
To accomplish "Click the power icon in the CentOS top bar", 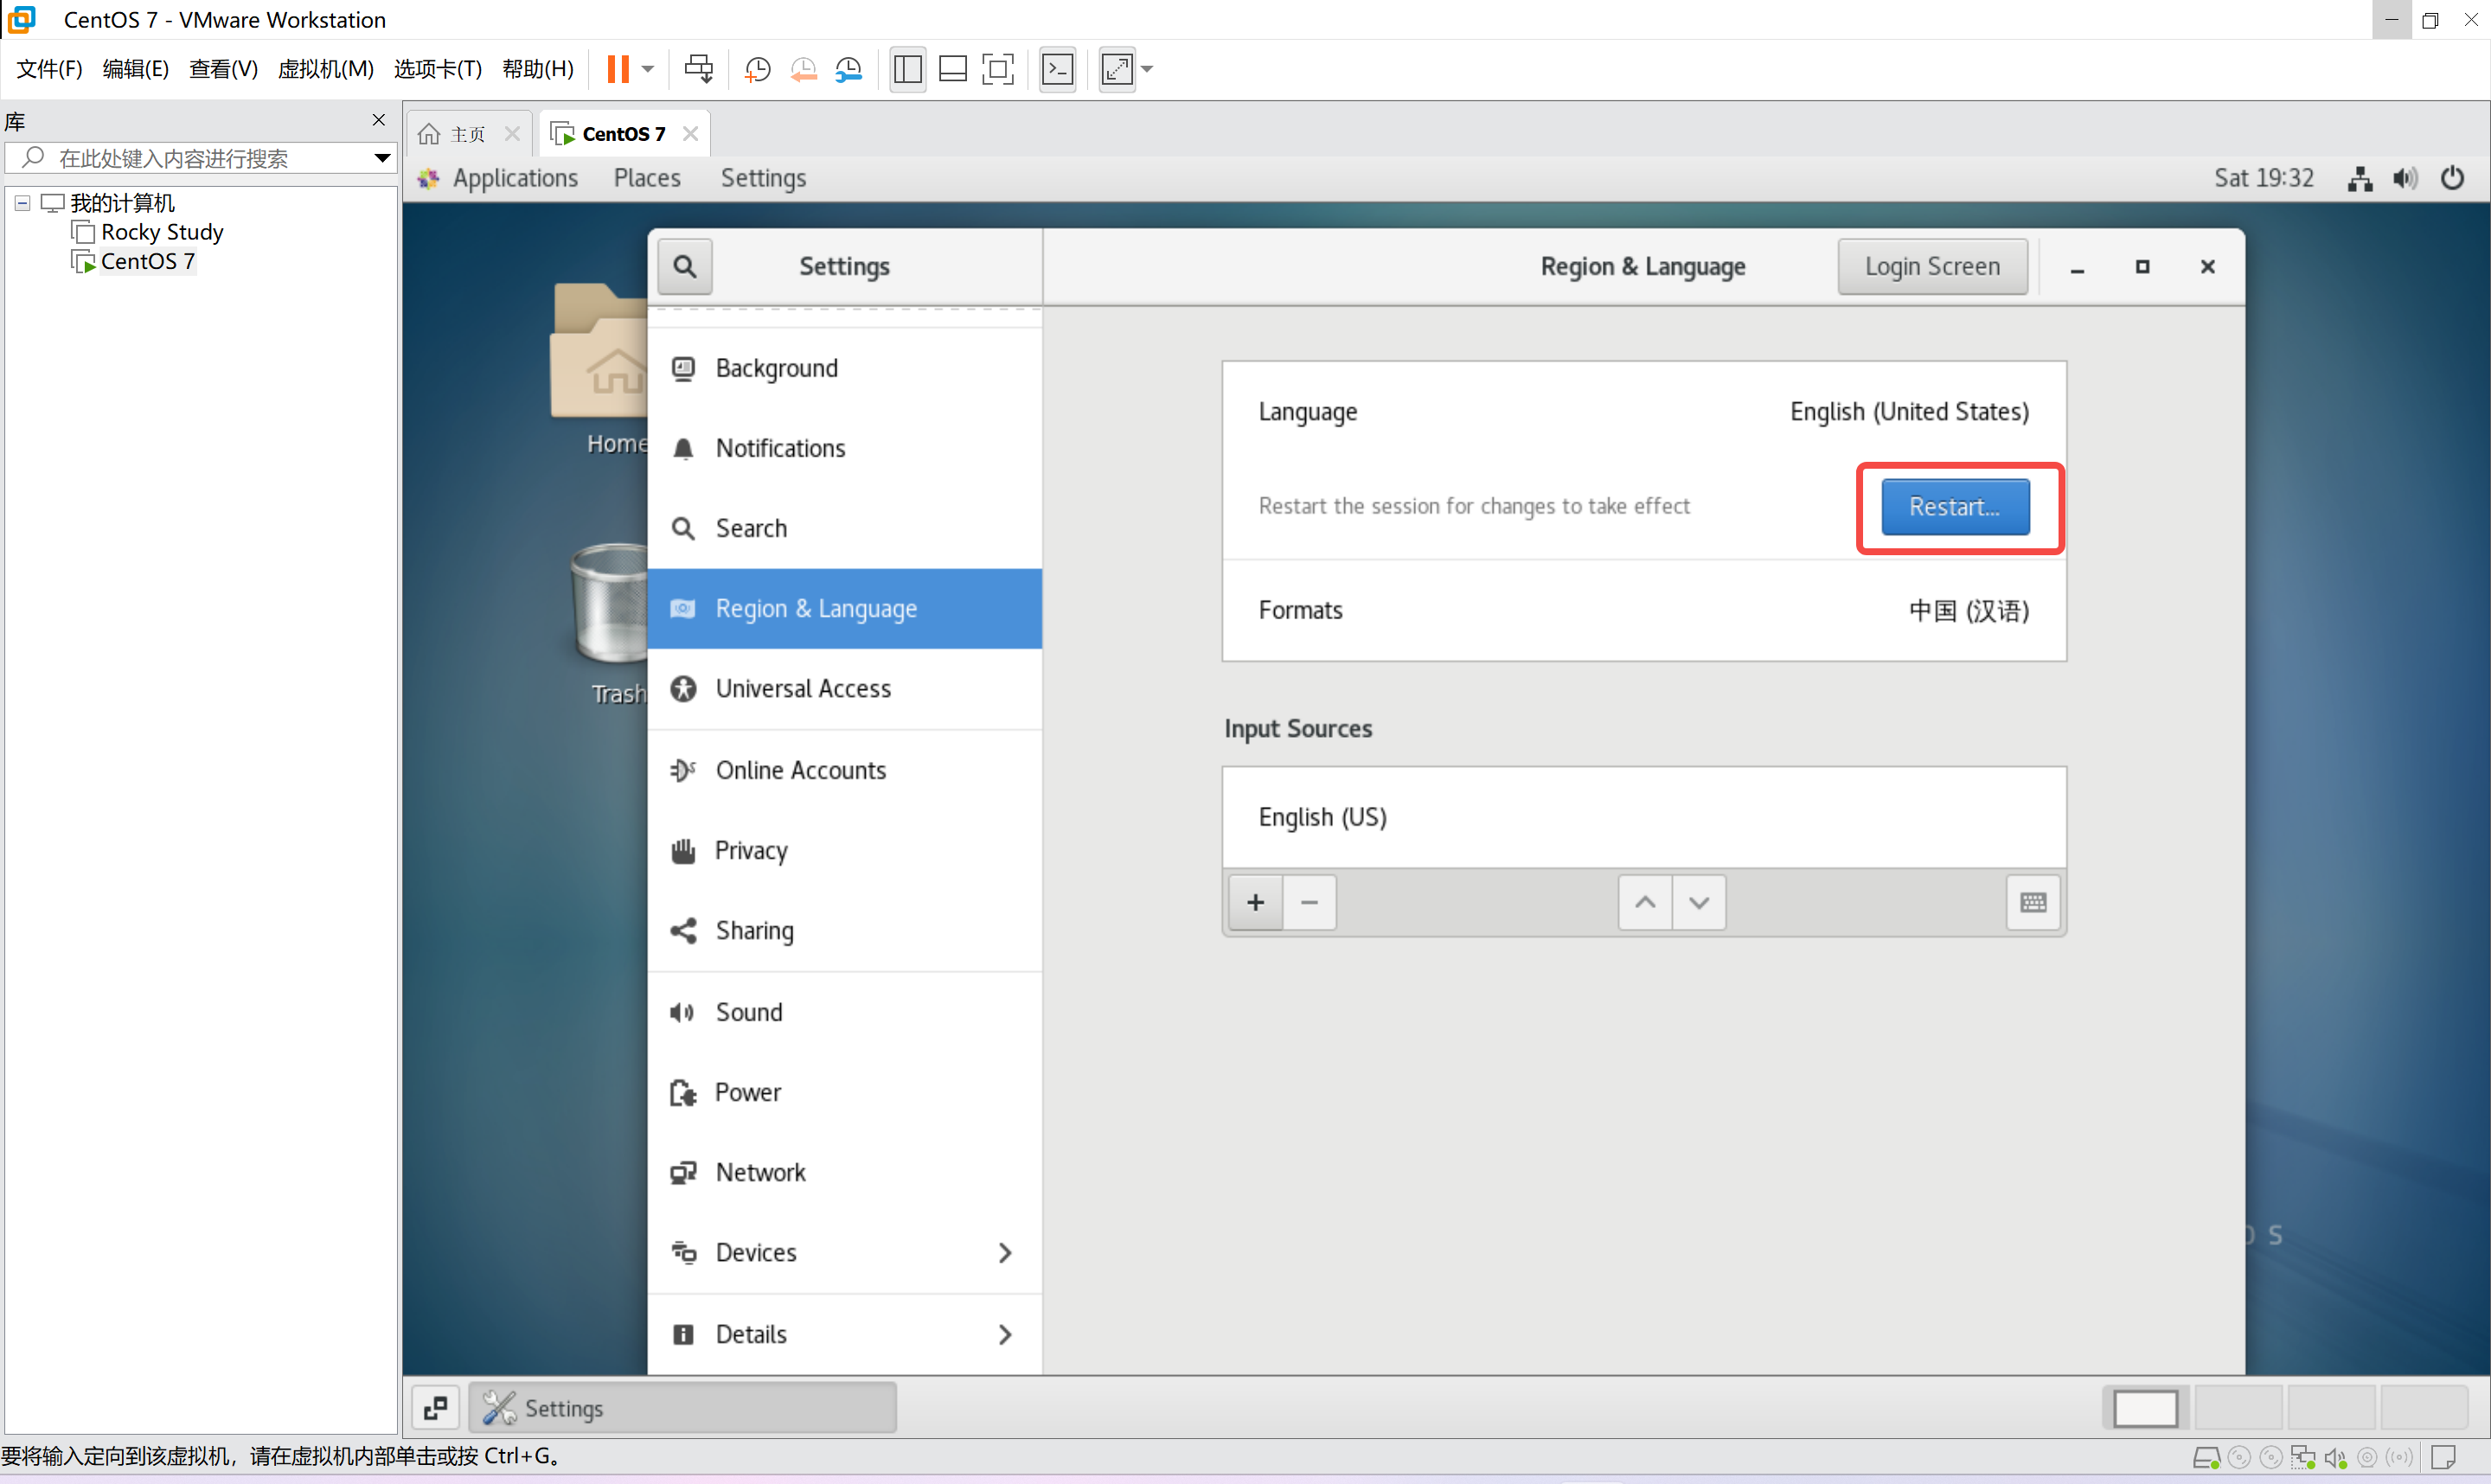I will point(2452,178).
